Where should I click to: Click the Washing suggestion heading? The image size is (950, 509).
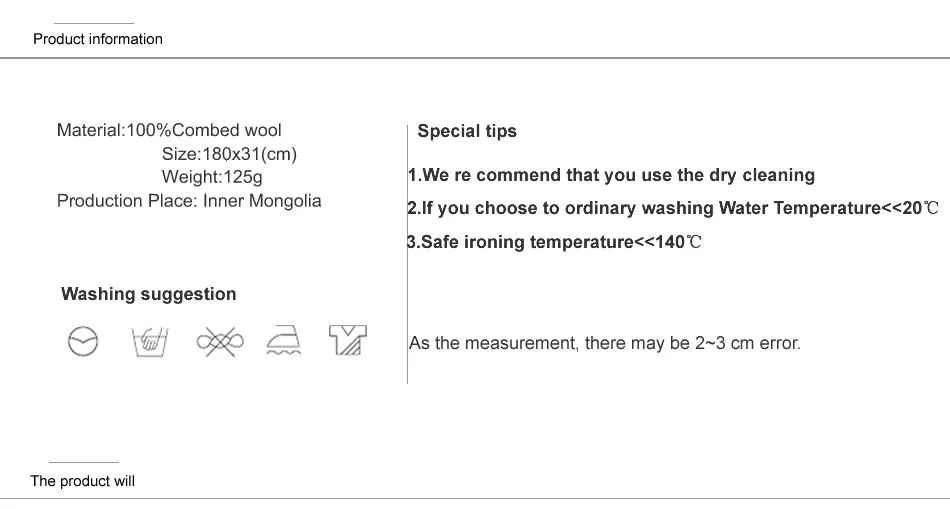(148, 294)
